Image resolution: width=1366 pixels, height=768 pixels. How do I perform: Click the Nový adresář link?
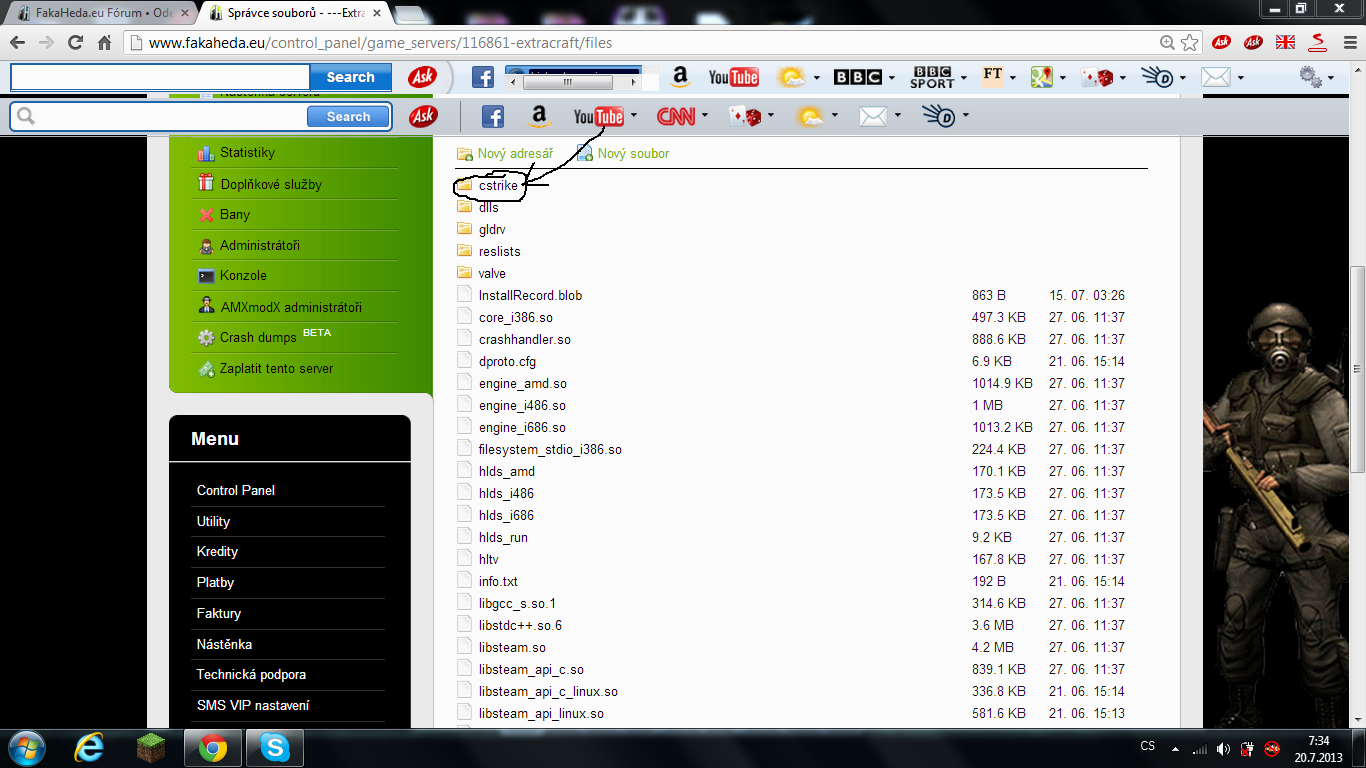514,153
